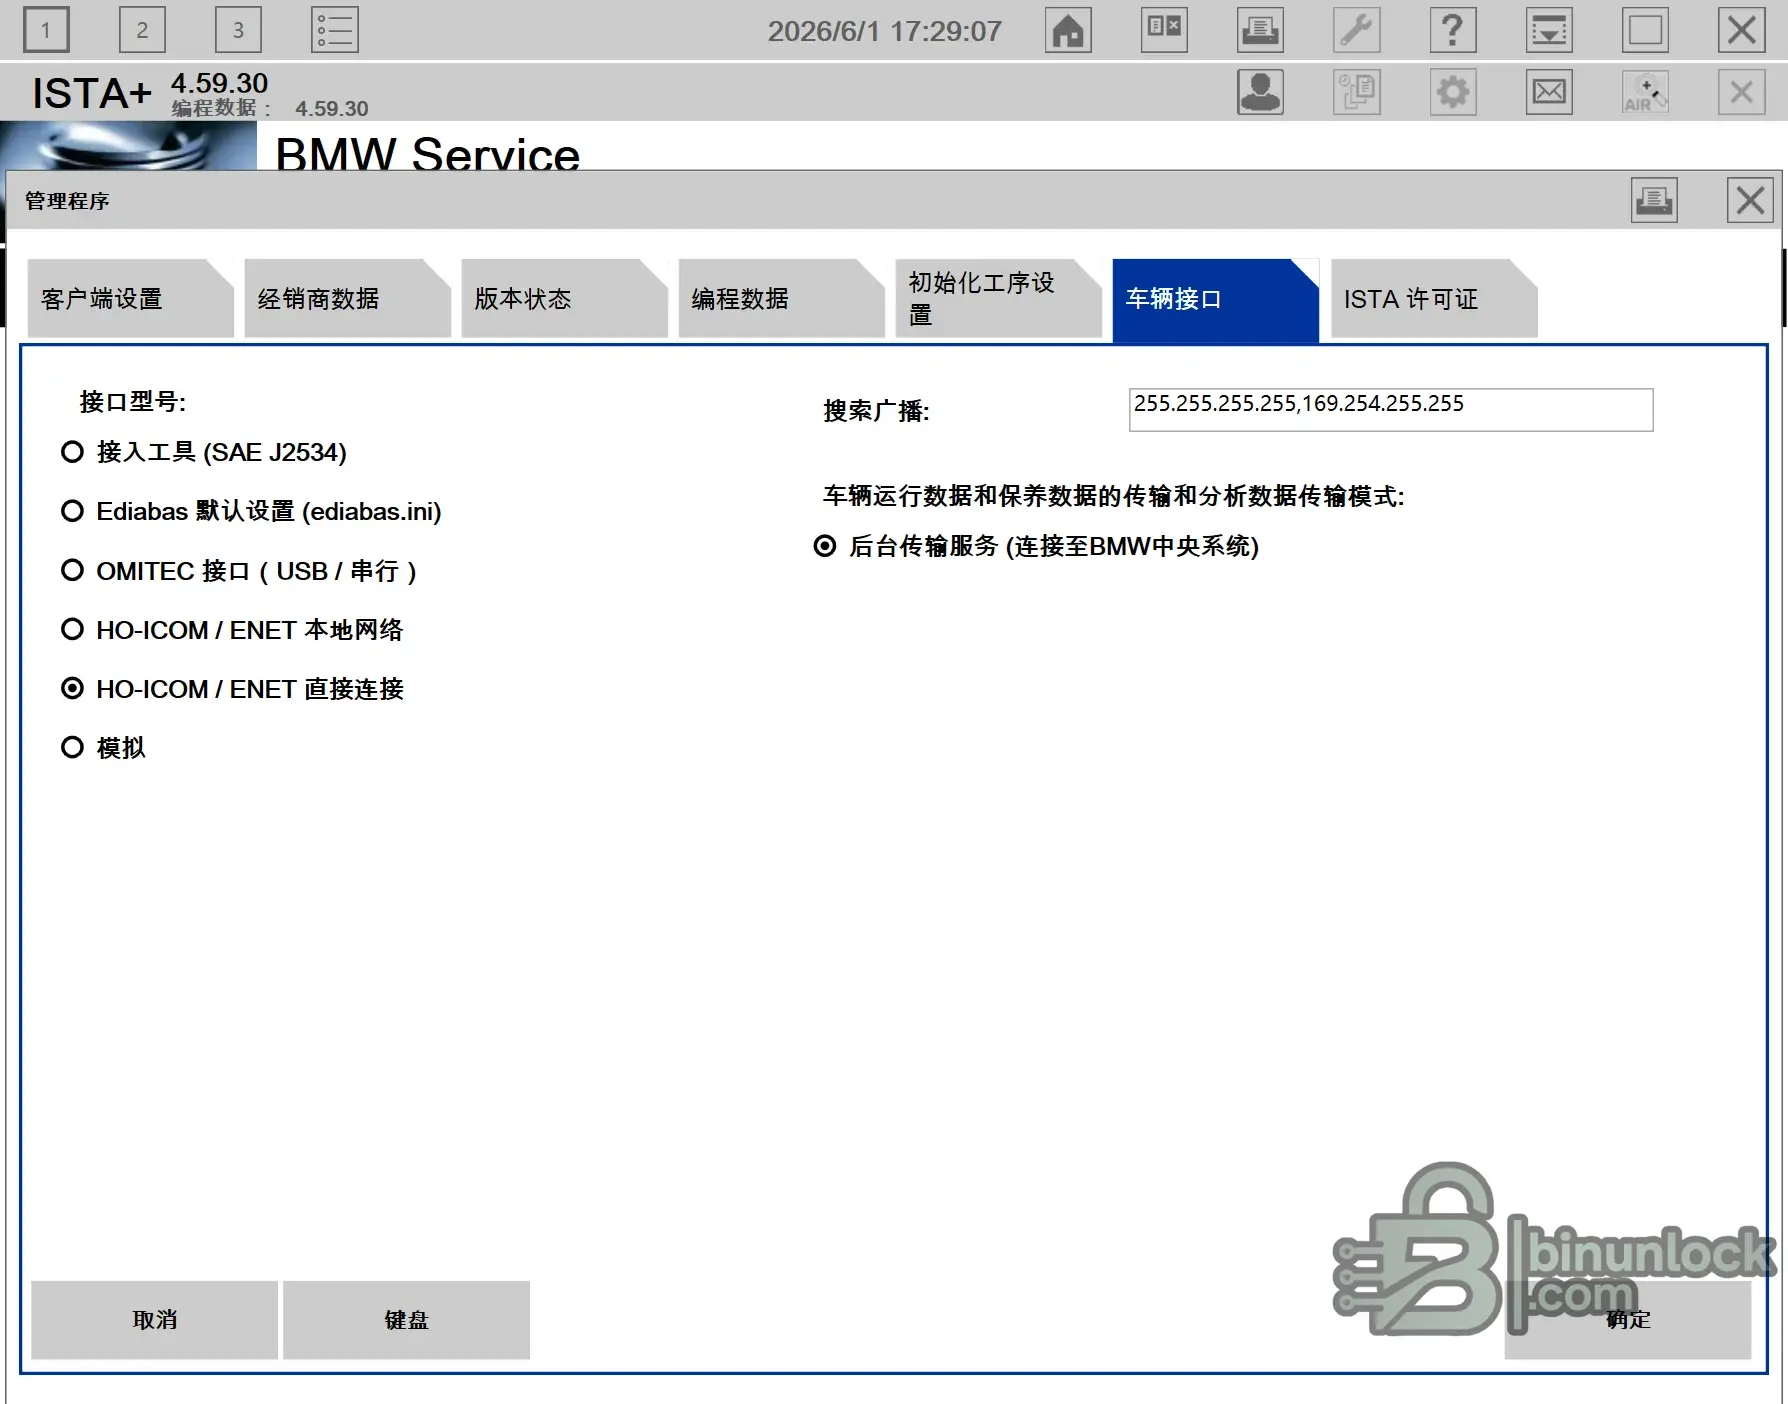Open the home screen icon
Image resolution: width=1788 pixels, height=1404 pixels.
click(1068, 30)
